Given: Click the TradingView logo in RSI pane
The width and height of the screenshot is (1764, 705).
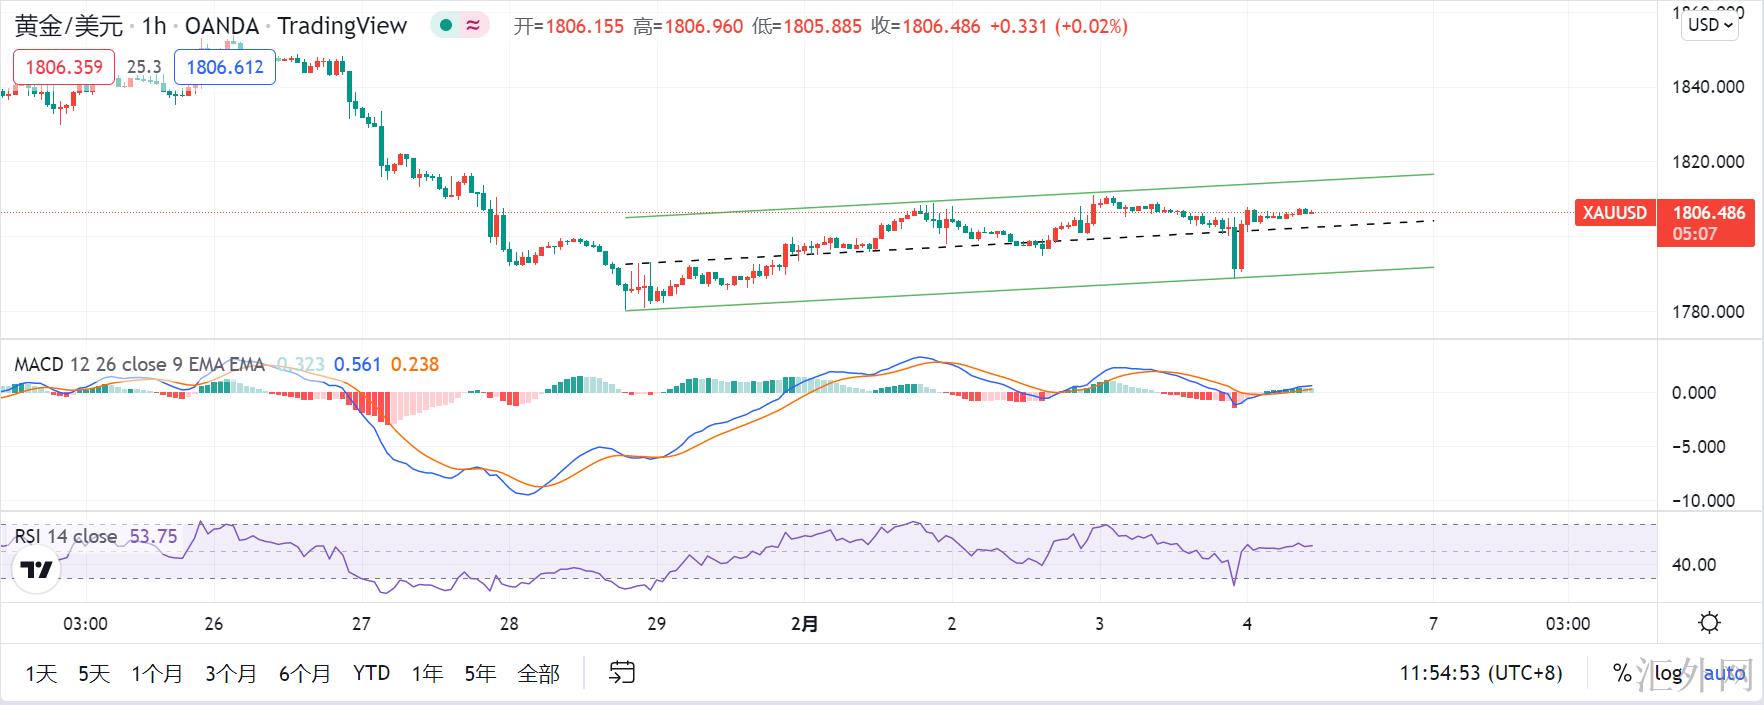Looking at the screenshot, I should pyautogui.click(x=37, y=570).
